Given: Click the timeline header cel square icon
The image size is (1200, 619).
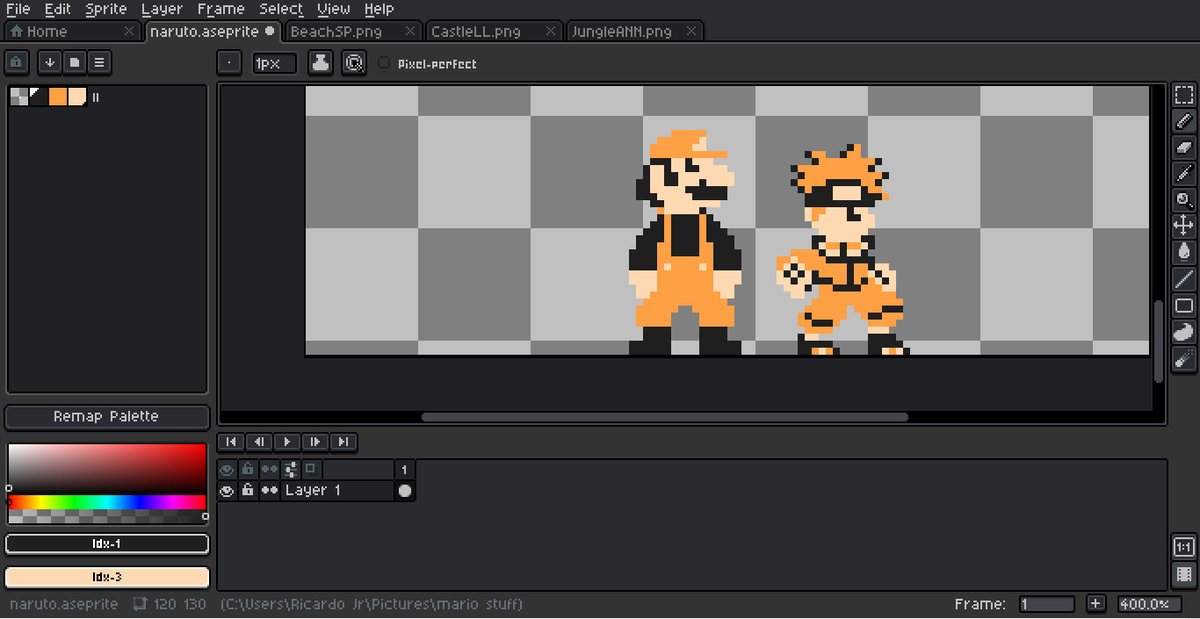Looking at the screenshot, I should 310,469.
